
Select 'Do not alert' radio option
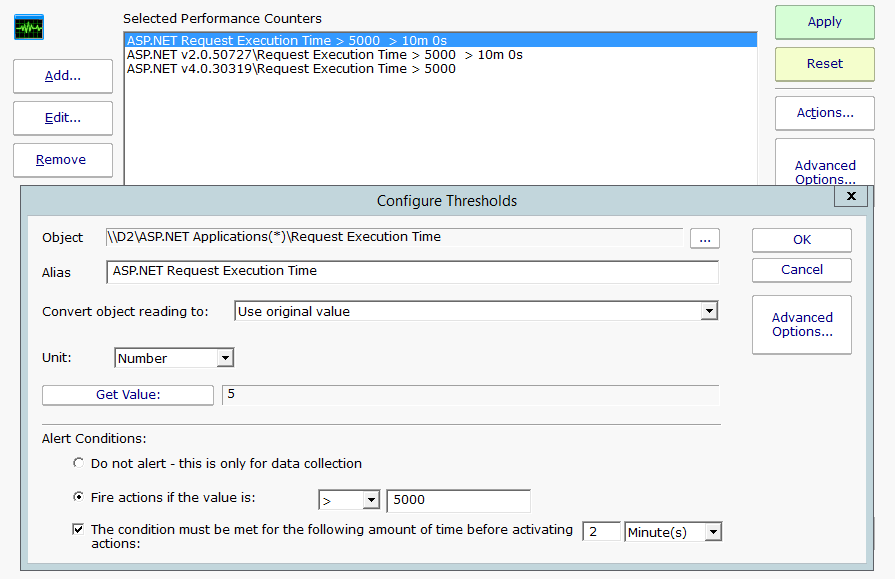coord(79,464)
